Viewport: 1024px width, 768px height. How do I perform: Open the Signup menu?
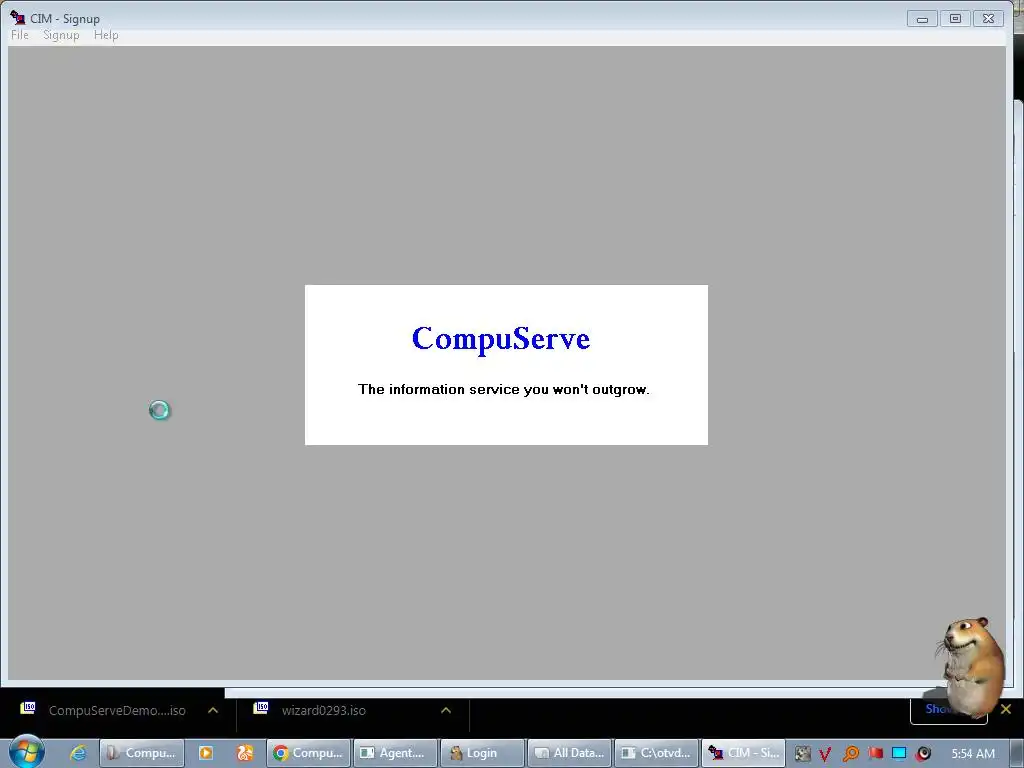click(x=61, y=35)
